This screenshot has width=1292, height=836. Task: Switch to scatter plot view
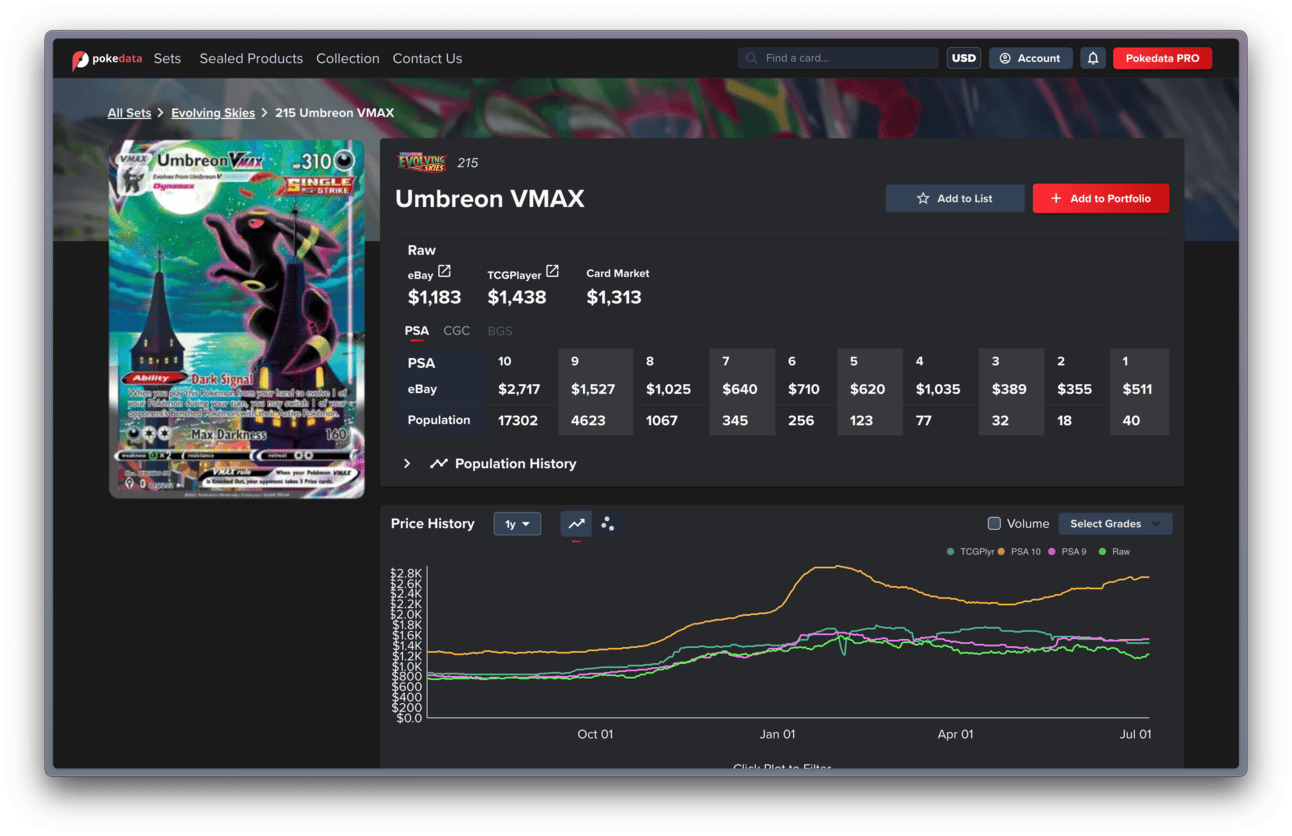click(x=607, y=523)
